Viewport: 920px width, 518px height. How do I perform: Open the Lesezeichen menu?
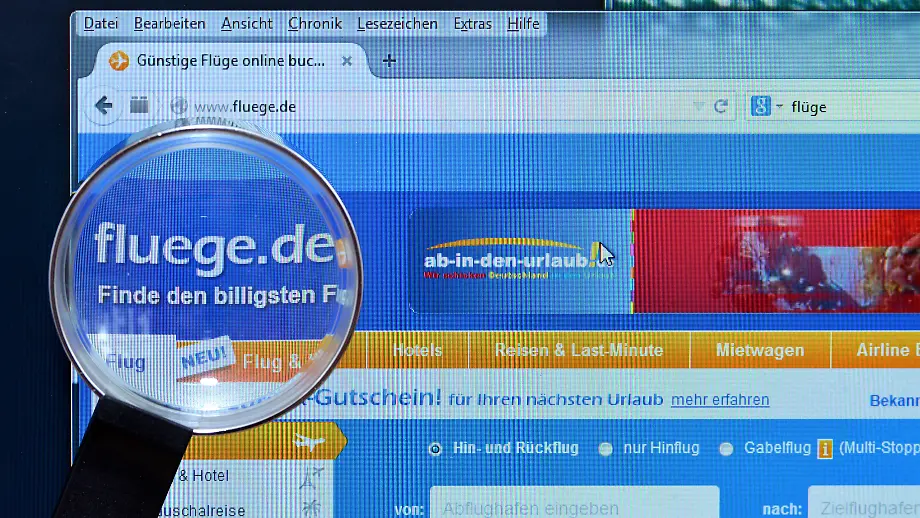(397, 23)
